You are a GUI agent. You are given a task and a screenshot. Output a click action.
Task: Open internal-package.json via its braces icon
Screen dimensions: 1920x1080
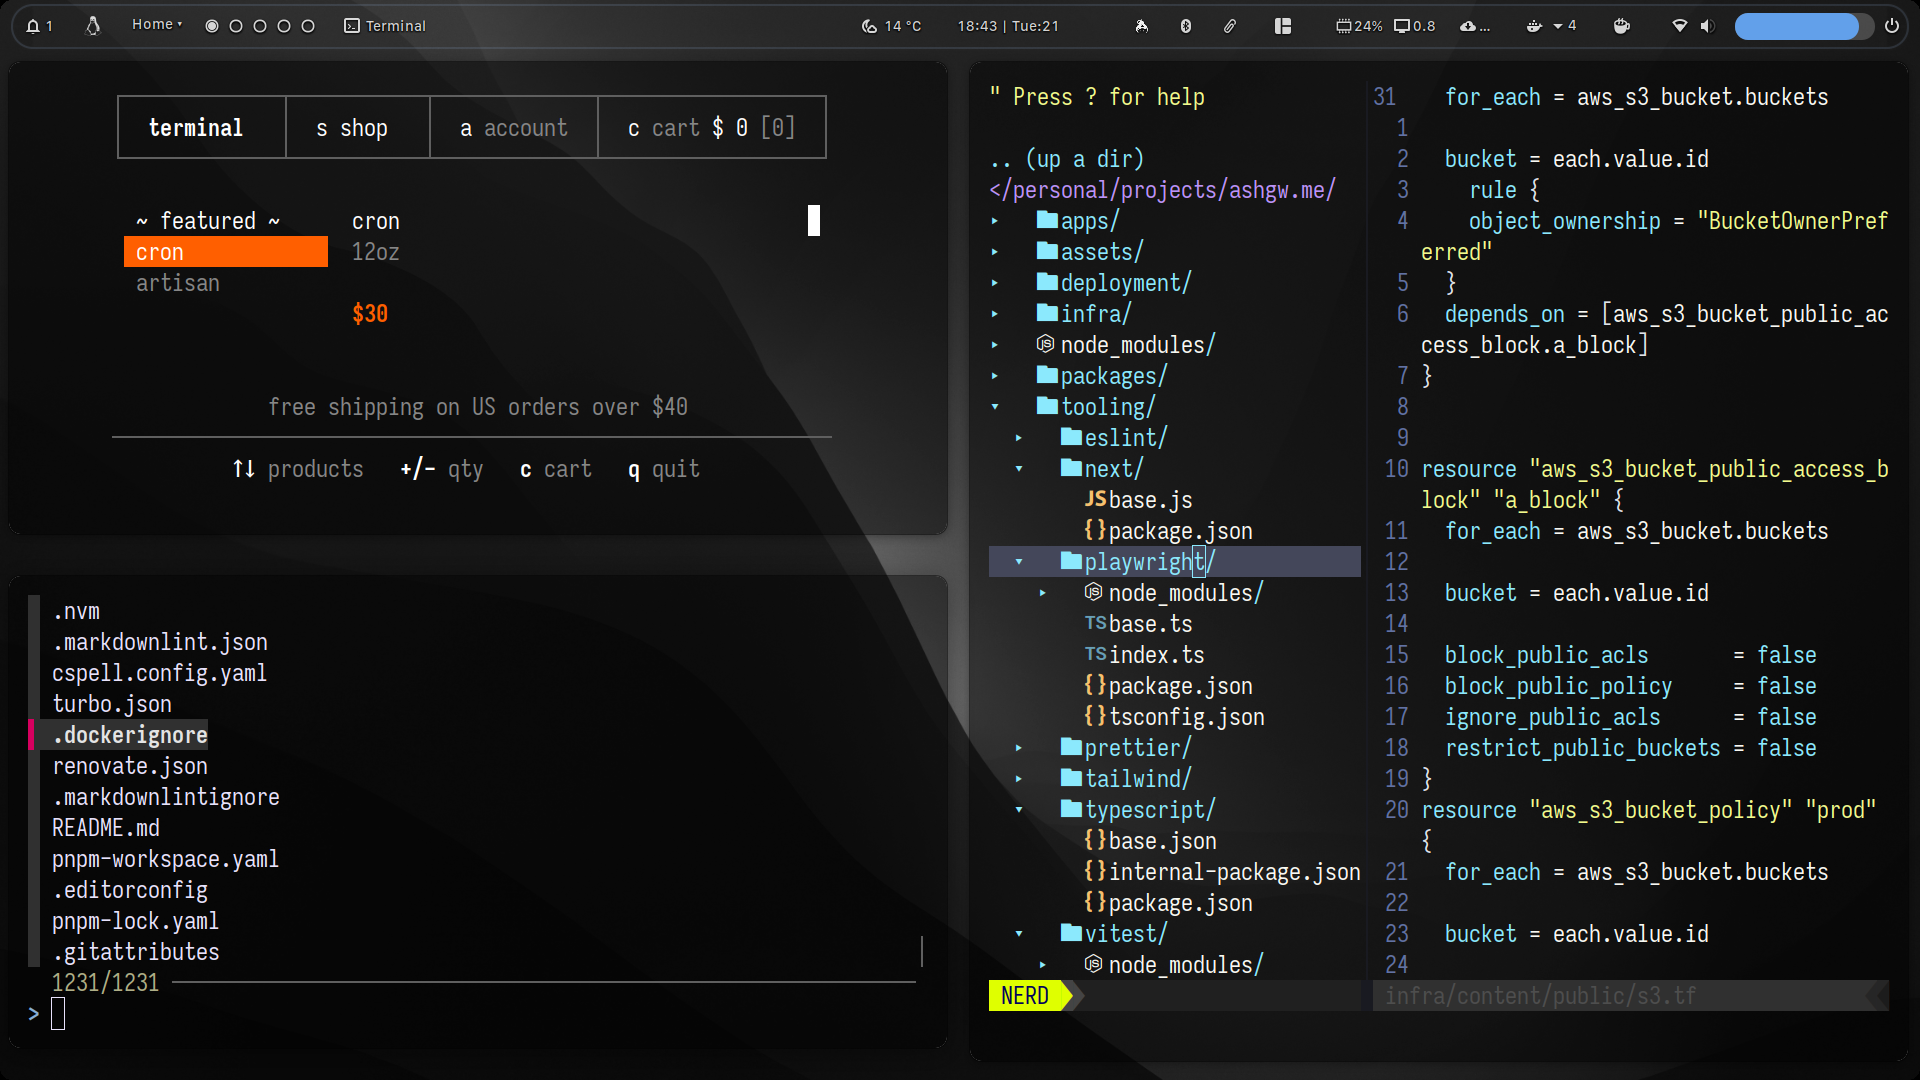(1096, 871)
